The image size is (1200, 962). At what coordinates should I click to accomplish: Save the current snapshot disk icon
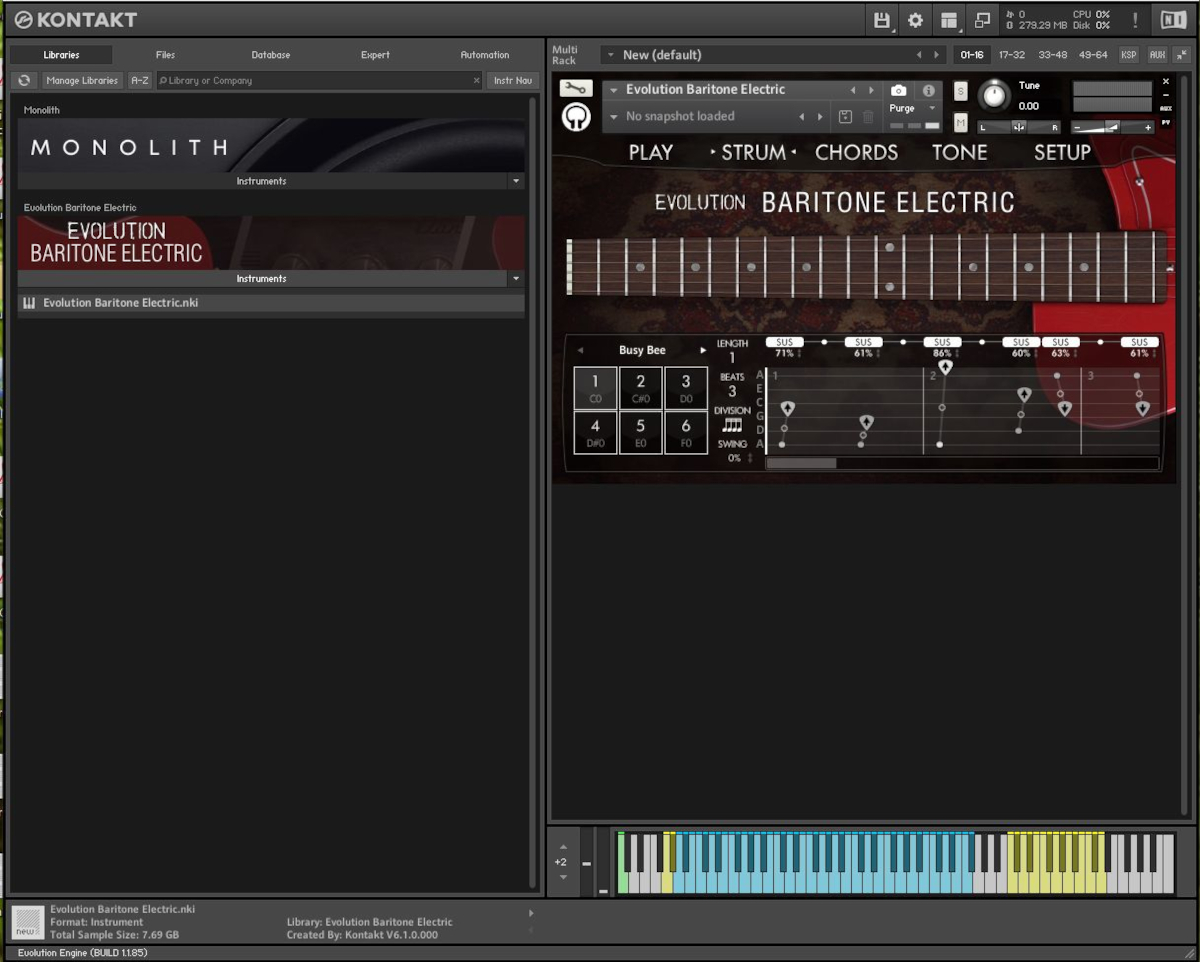[x=844, y=117]
